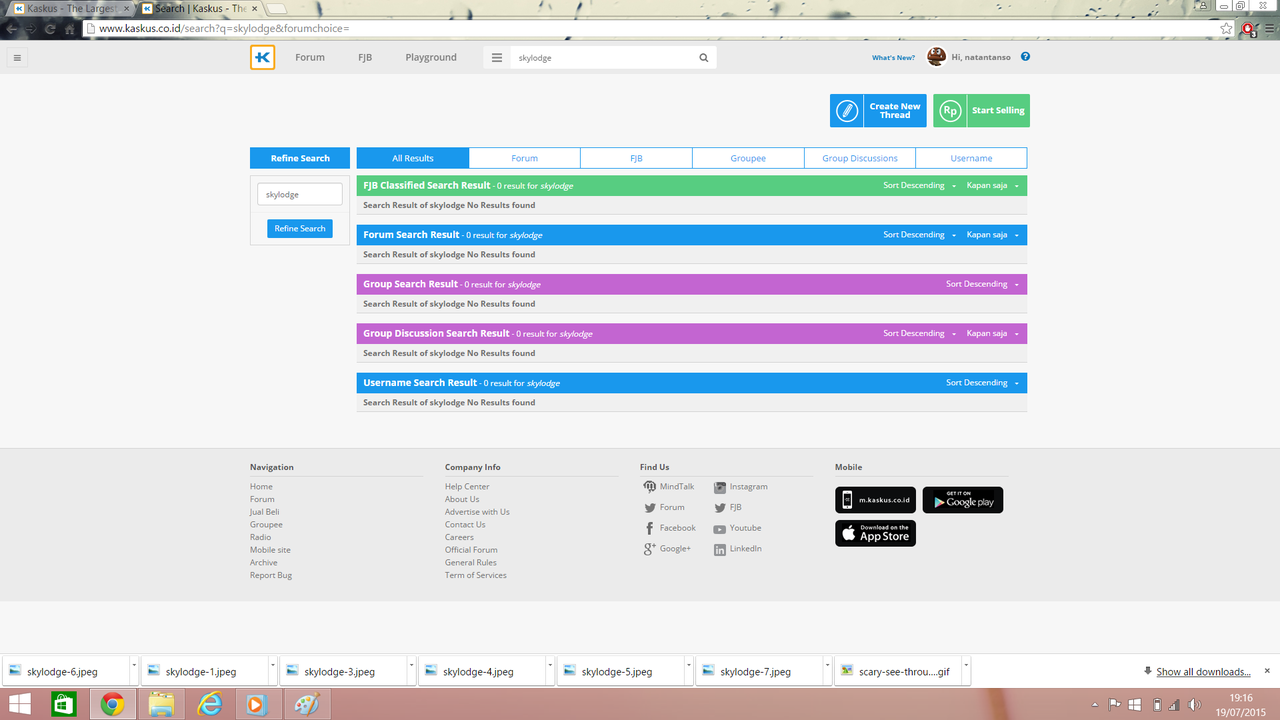Click the Google Play badge
The image size is (1280, 720).
tap(962, 500)
